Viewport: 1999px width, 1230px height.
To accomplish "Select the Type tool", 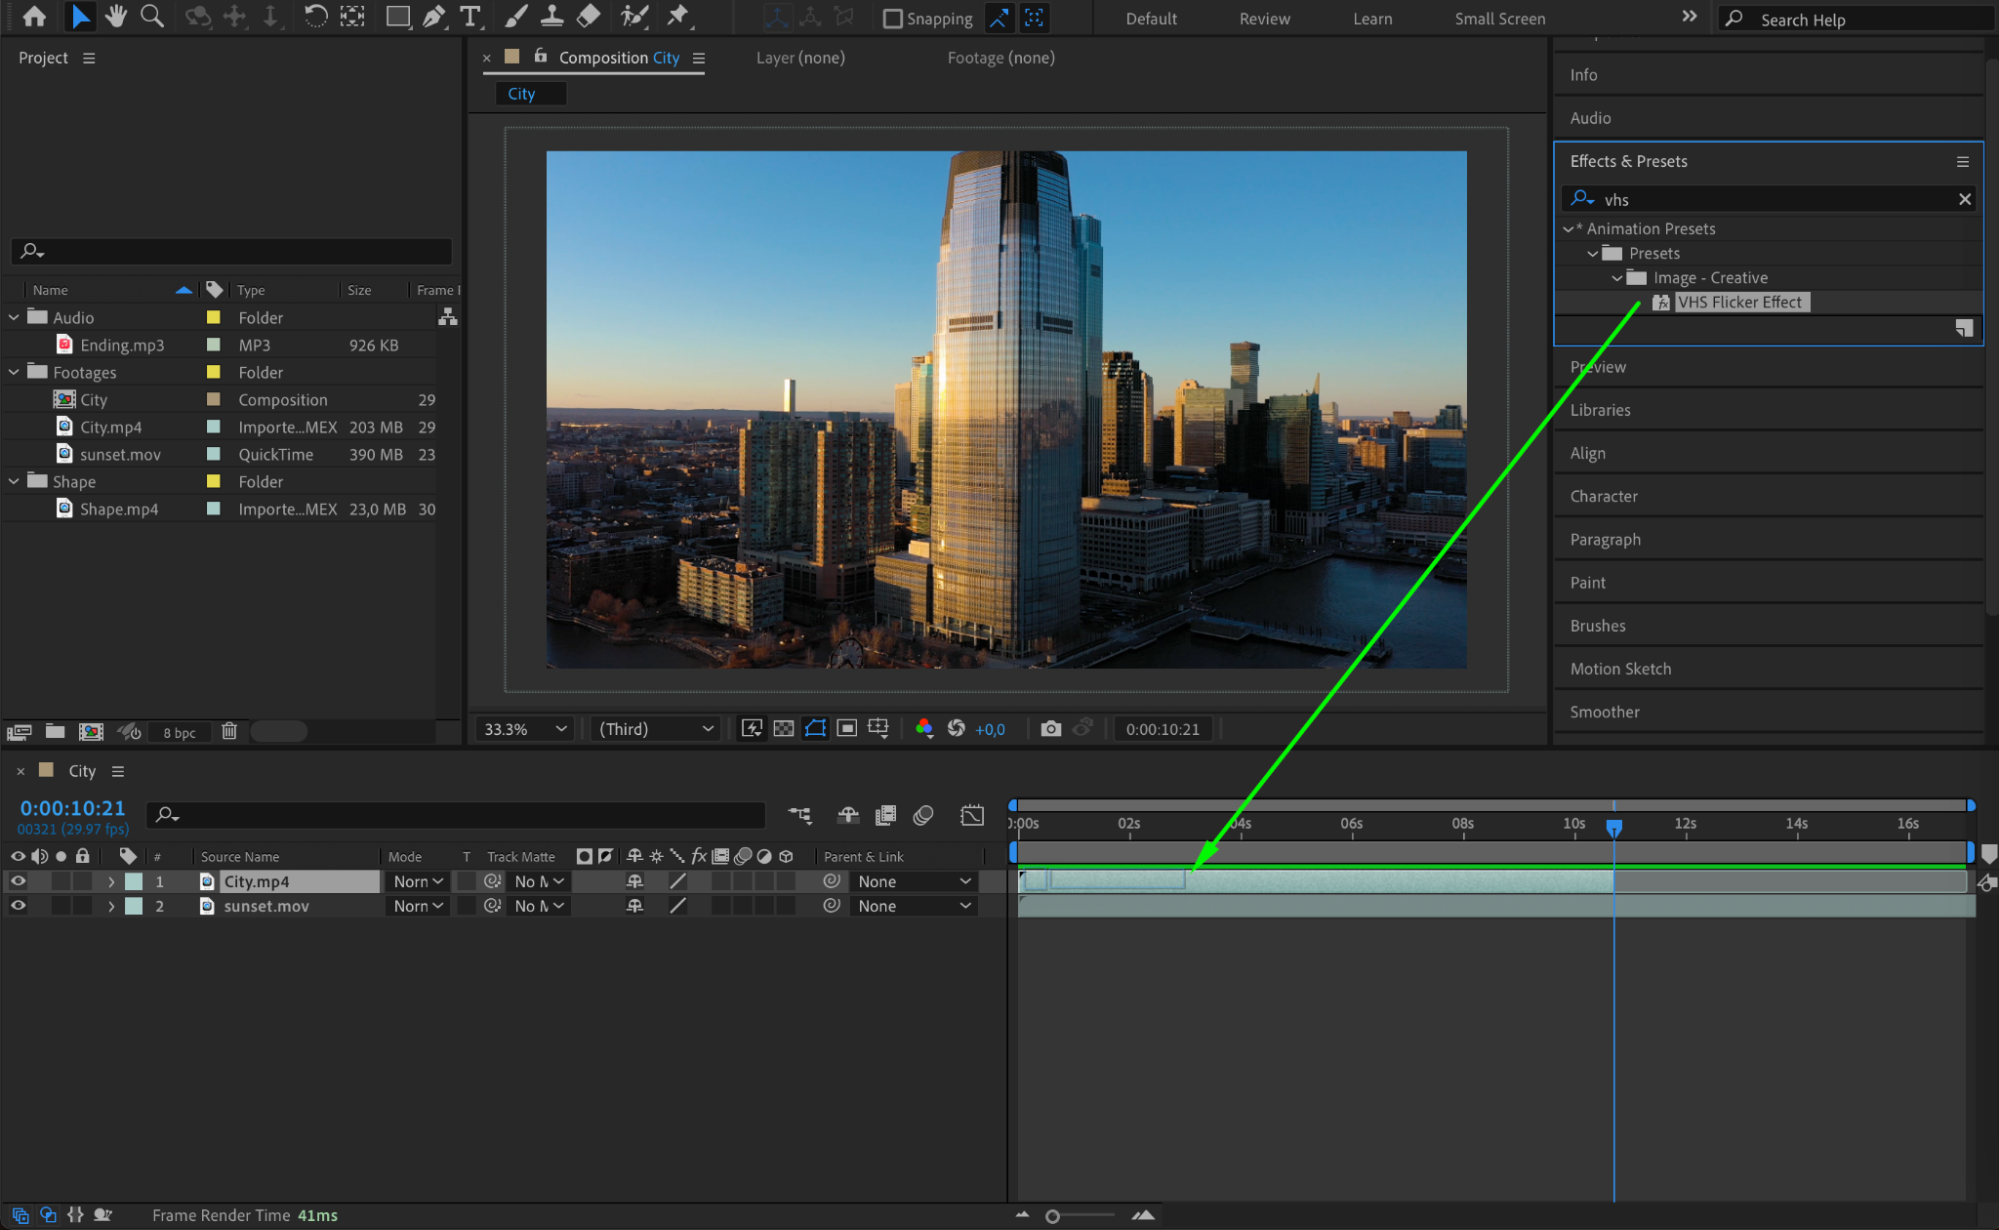I will [469, 16].
